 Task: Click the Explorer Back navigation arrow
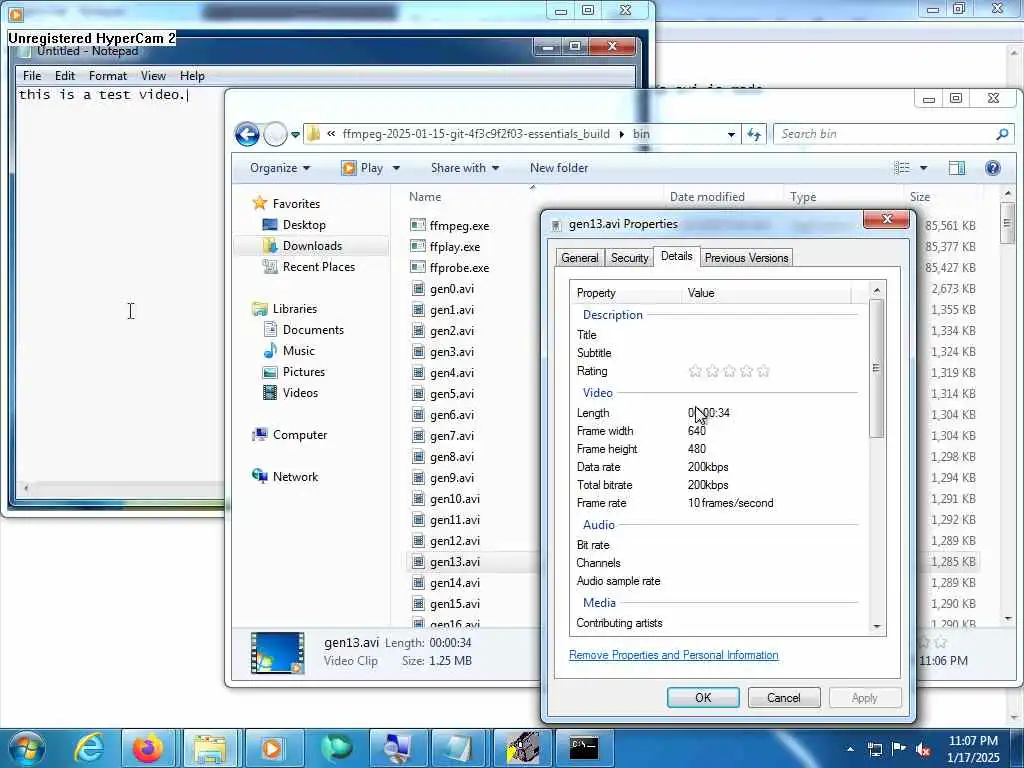coord(247,135)
